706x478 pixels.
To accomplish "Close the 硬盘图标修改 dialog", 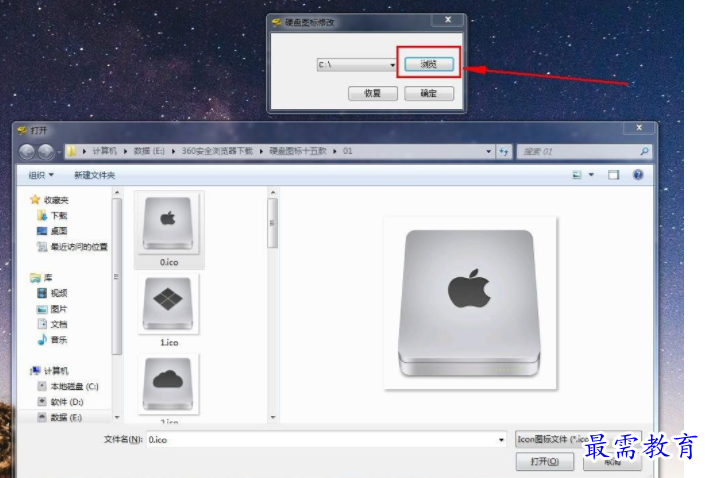I will click(x=448, y=19).
